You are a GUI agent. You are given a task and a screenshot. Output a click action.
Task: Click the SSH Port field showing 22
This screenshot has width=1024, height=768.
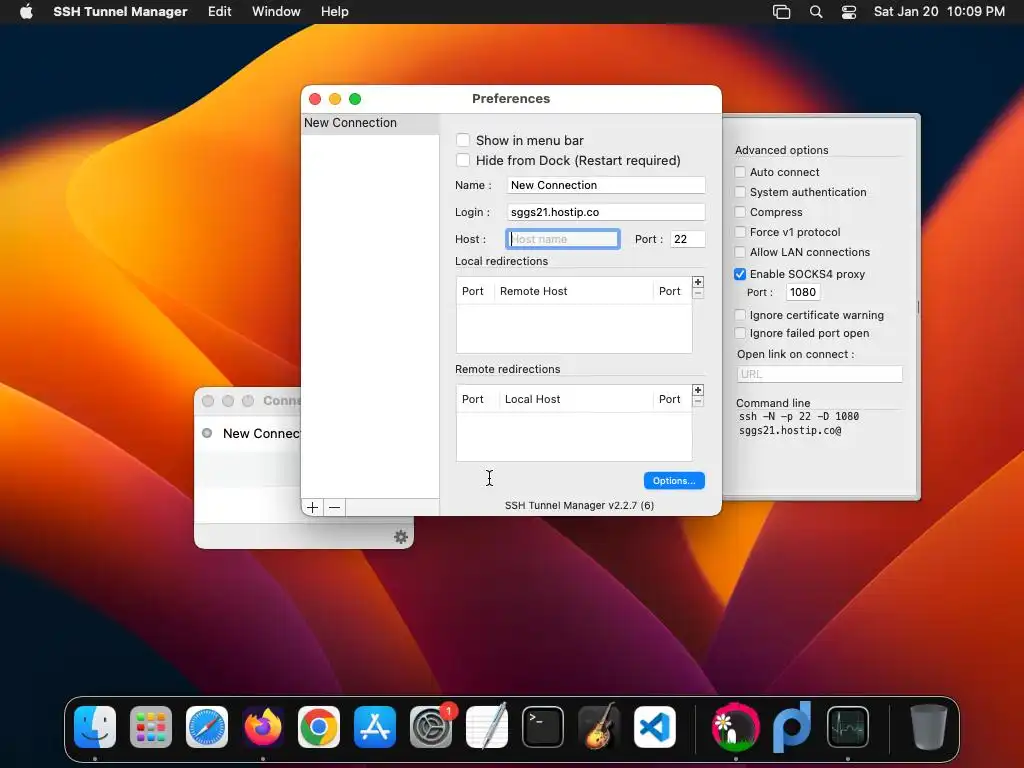pyautogui.click(x=688, y=239)
